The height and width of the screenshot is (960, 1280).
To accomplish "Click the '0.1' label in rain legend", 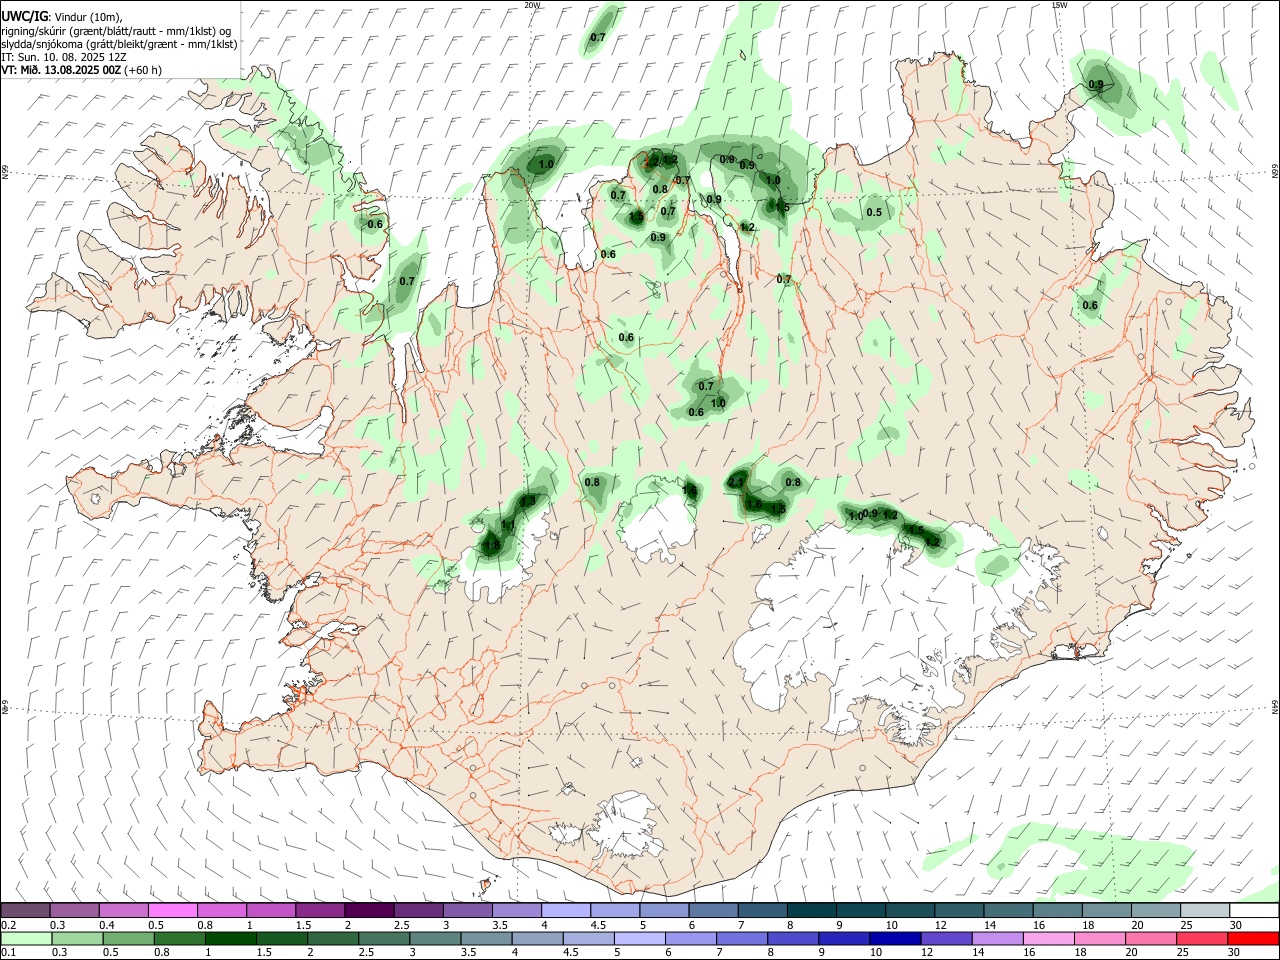I will tap(9, 952).
